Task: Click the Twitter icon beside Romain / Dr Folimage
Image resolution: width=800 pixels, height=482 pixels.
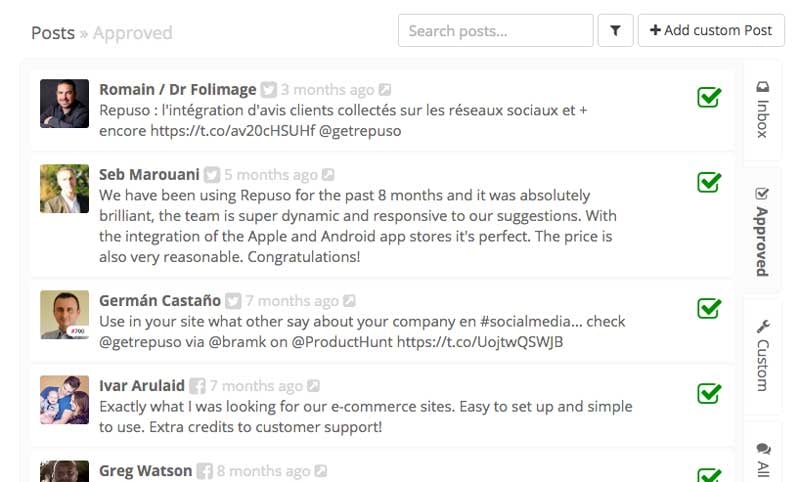Action: point(269,90)
